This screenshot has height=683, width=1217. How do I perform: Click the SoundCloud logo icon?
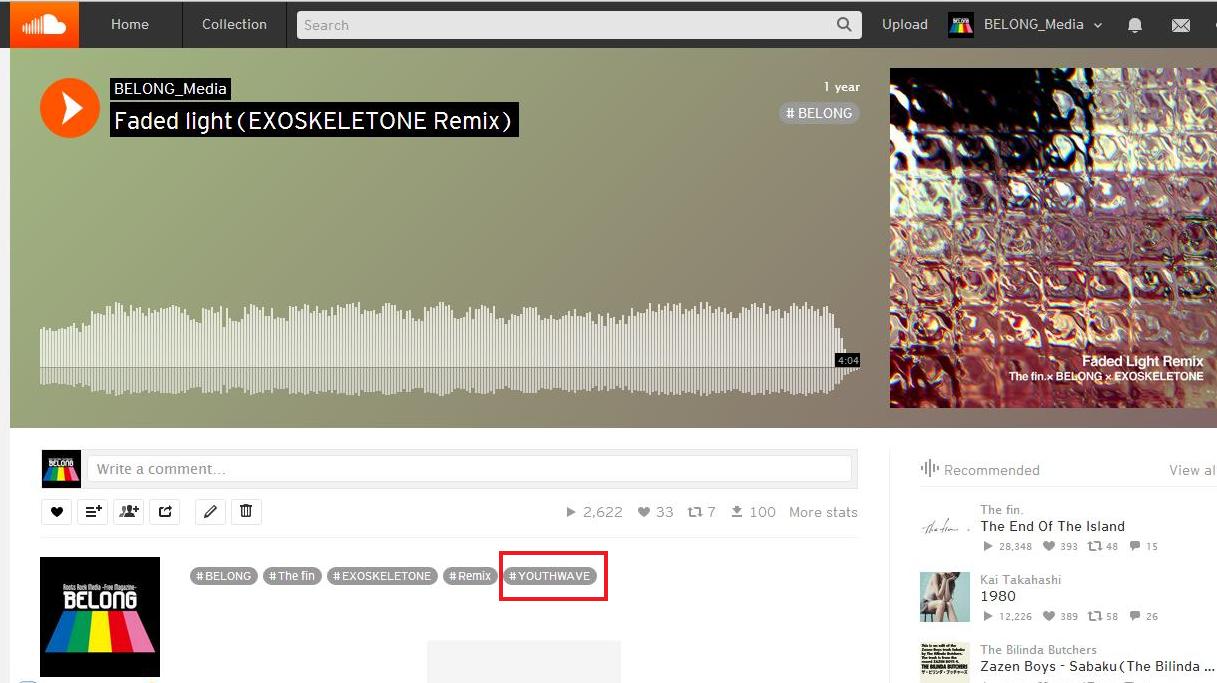point(44,24)
